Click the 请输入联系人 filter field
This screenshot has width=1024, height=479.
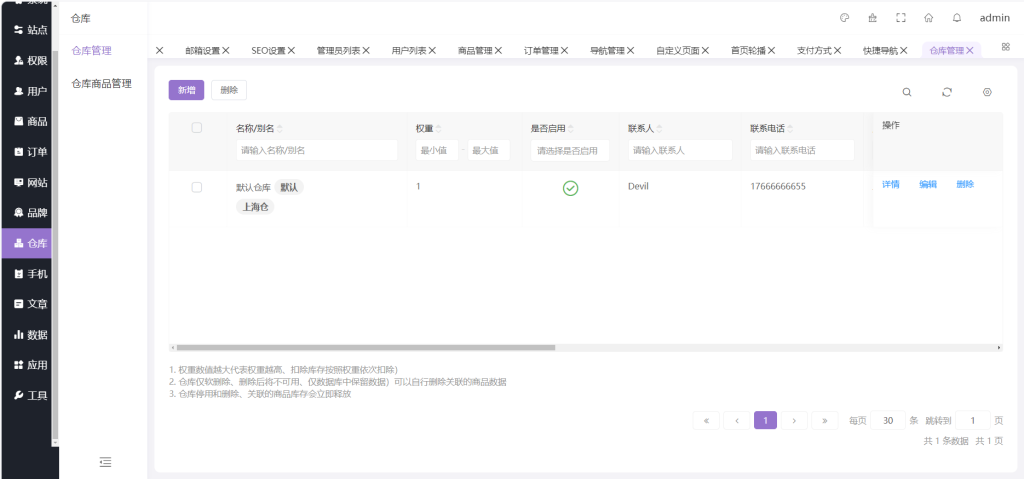pos(680,150)
